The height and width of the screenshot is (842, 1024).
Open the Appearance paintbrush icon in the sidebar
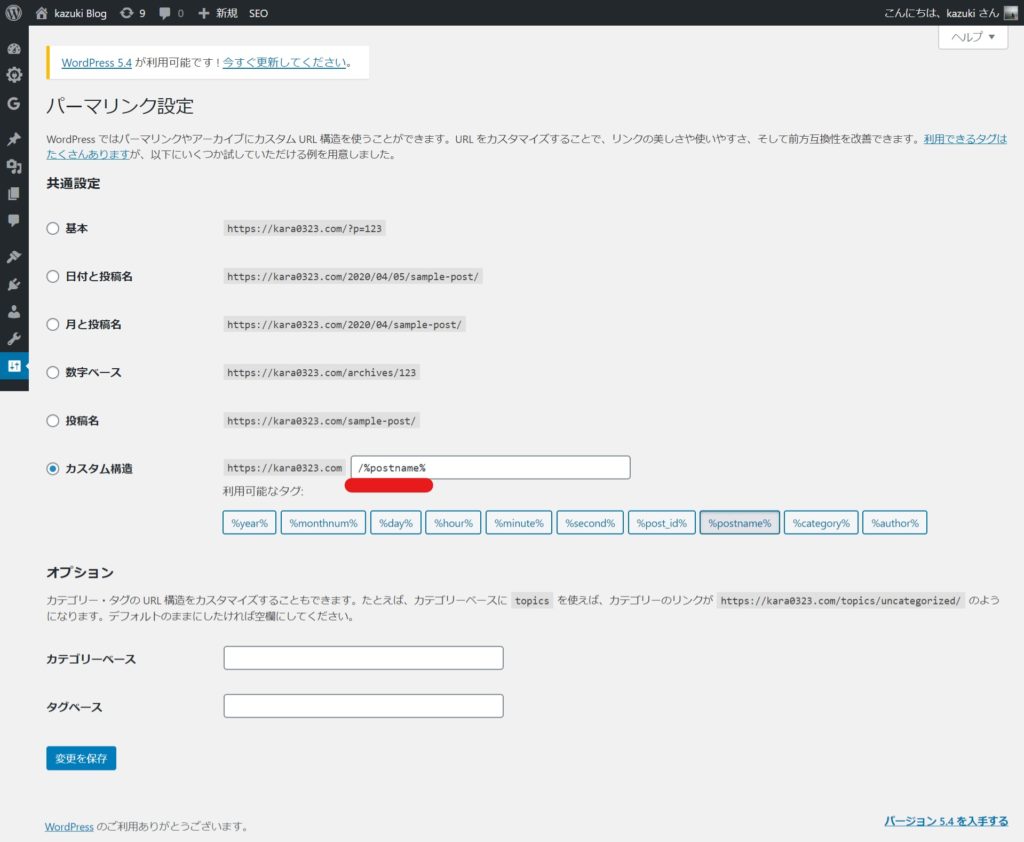14,257
